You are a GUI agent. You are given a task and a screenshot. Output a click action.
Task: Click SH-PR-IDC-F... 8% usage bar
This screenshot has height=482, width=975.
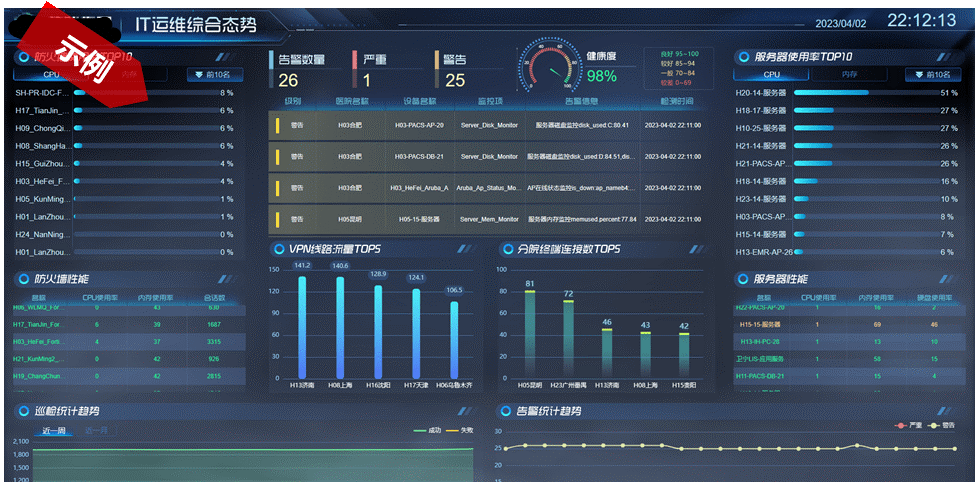point(147,93)
